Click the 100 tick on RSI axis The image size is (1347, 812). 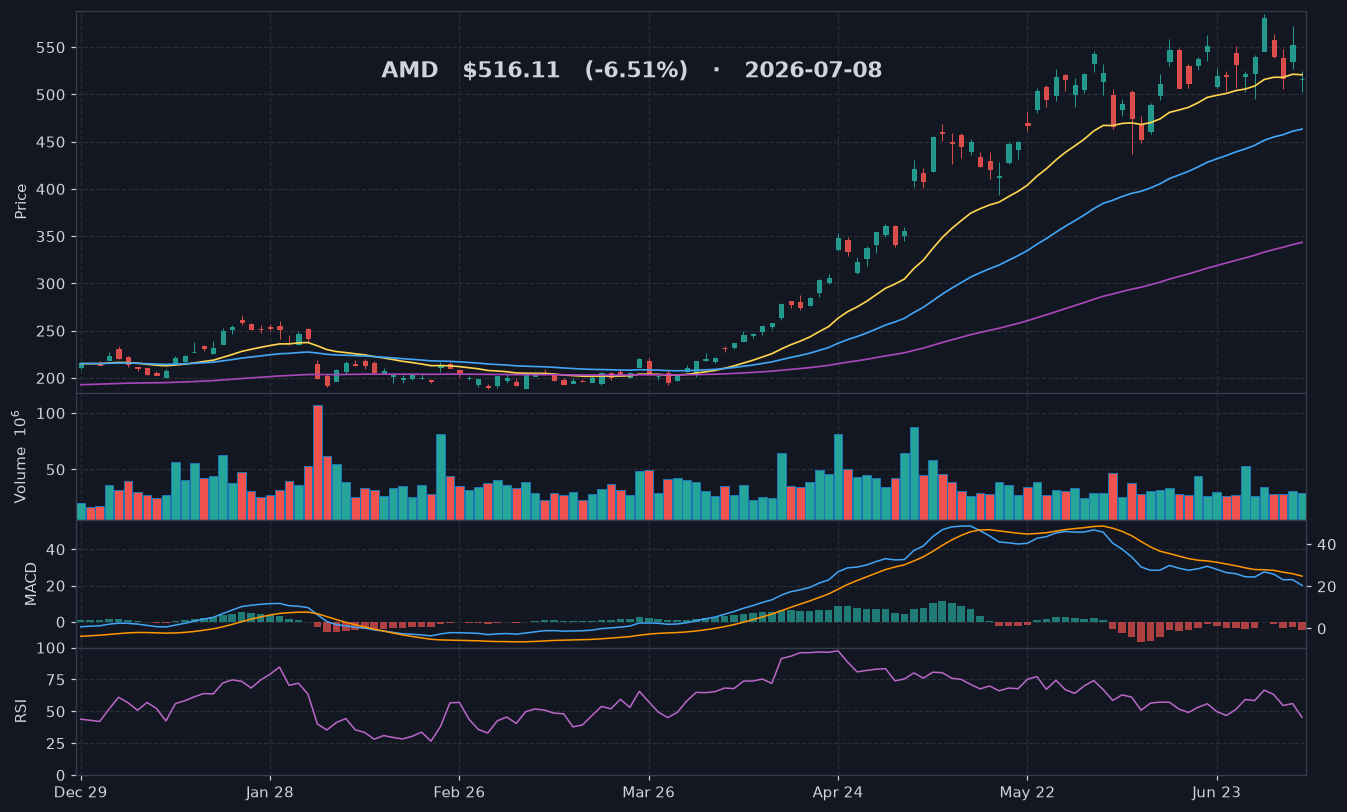tap(51, 649)
